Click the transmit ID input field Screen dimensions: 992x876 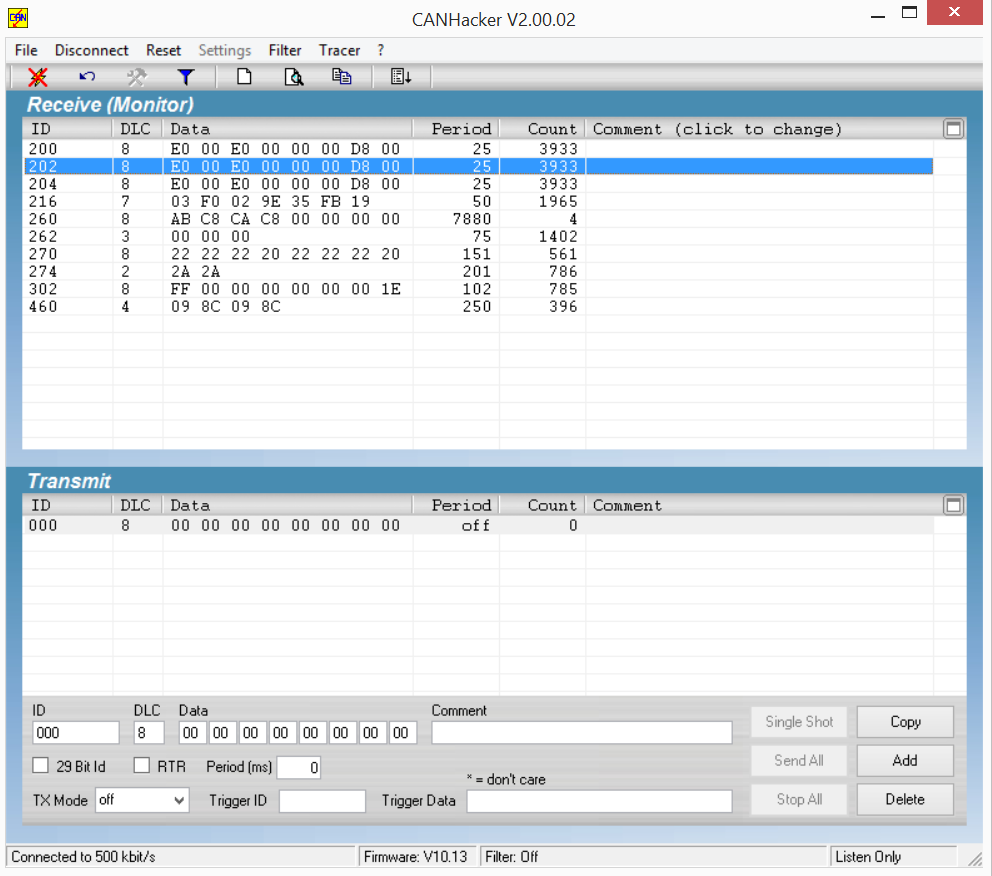76,732
